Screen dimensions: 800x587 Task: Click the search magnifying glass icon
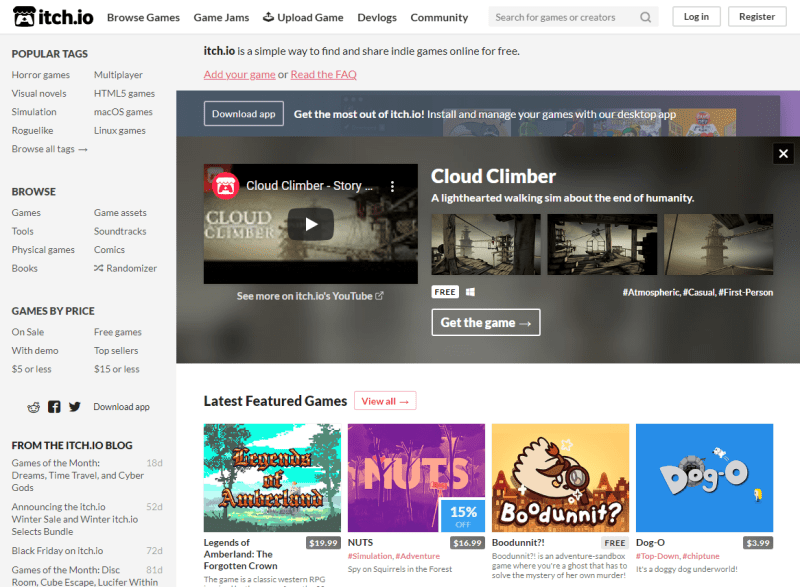click(x=646, y=17)
